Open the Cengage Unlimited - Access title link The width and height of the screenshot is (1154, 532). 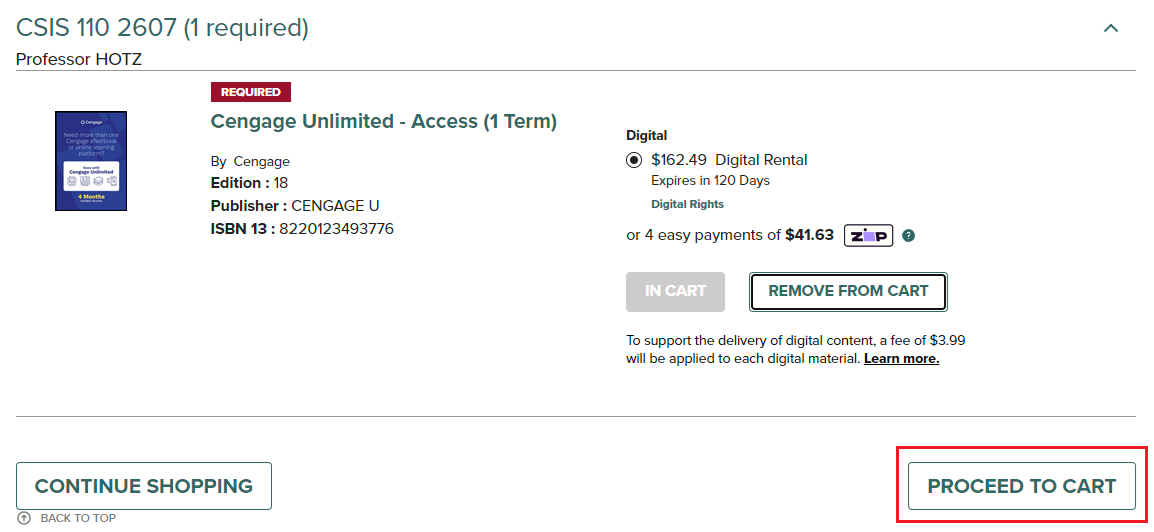click(383, 122)
